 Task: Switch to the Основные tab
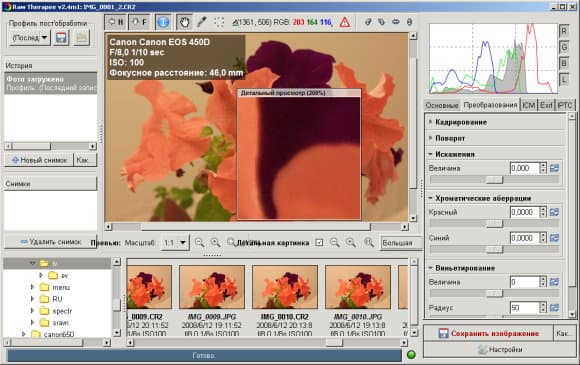pyautogui.click(x=442, y=105)
